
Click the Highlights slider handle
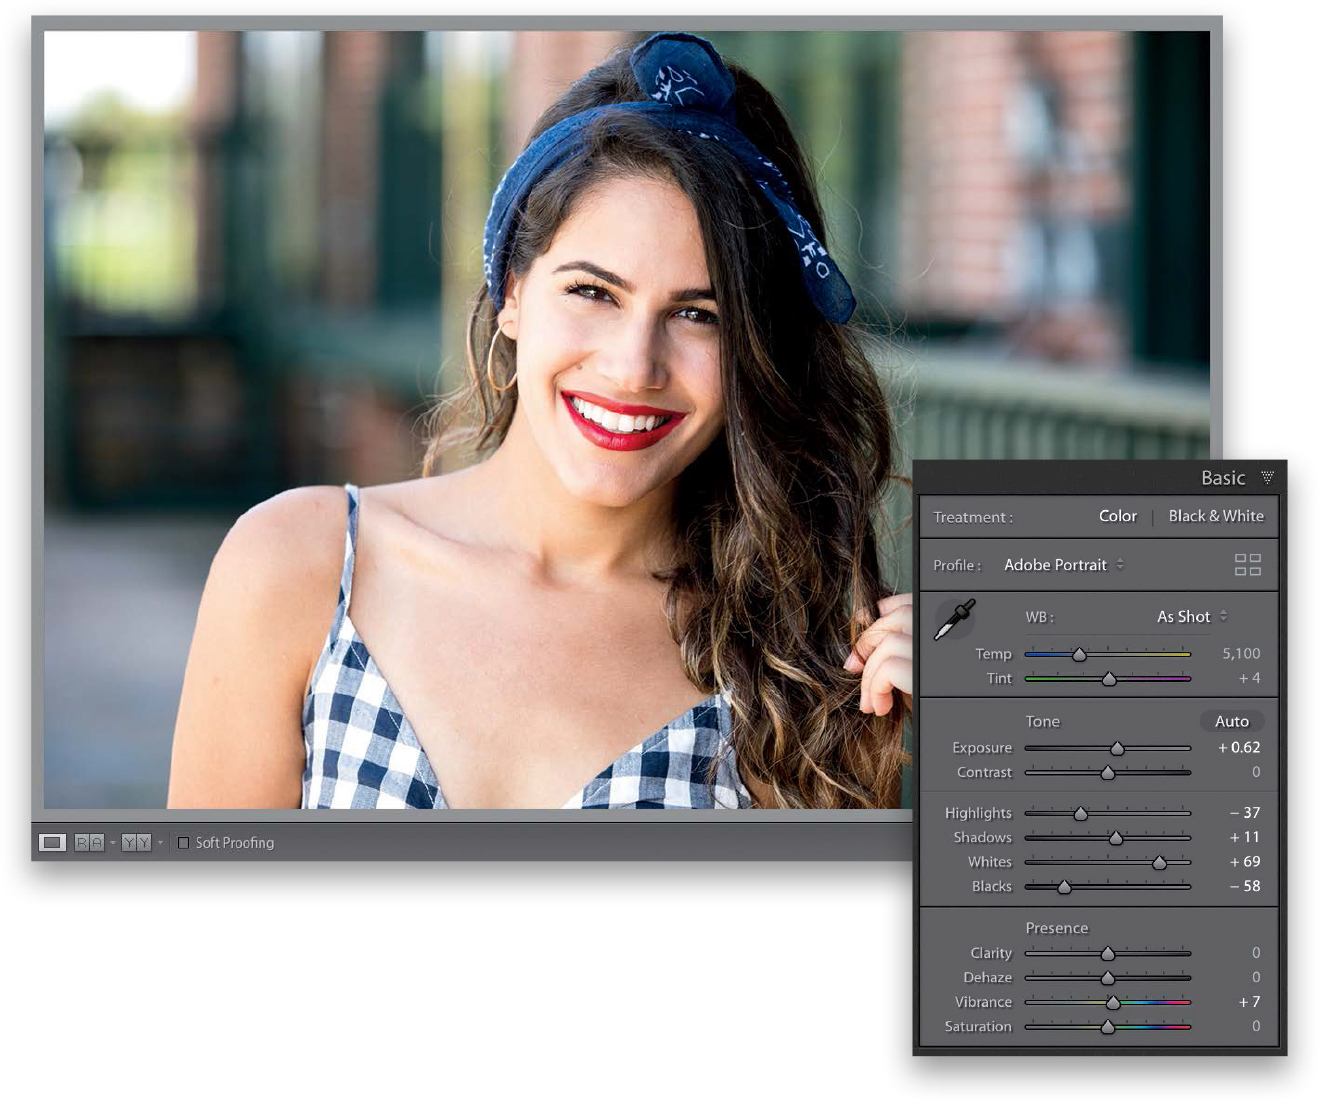[1081, 814]
